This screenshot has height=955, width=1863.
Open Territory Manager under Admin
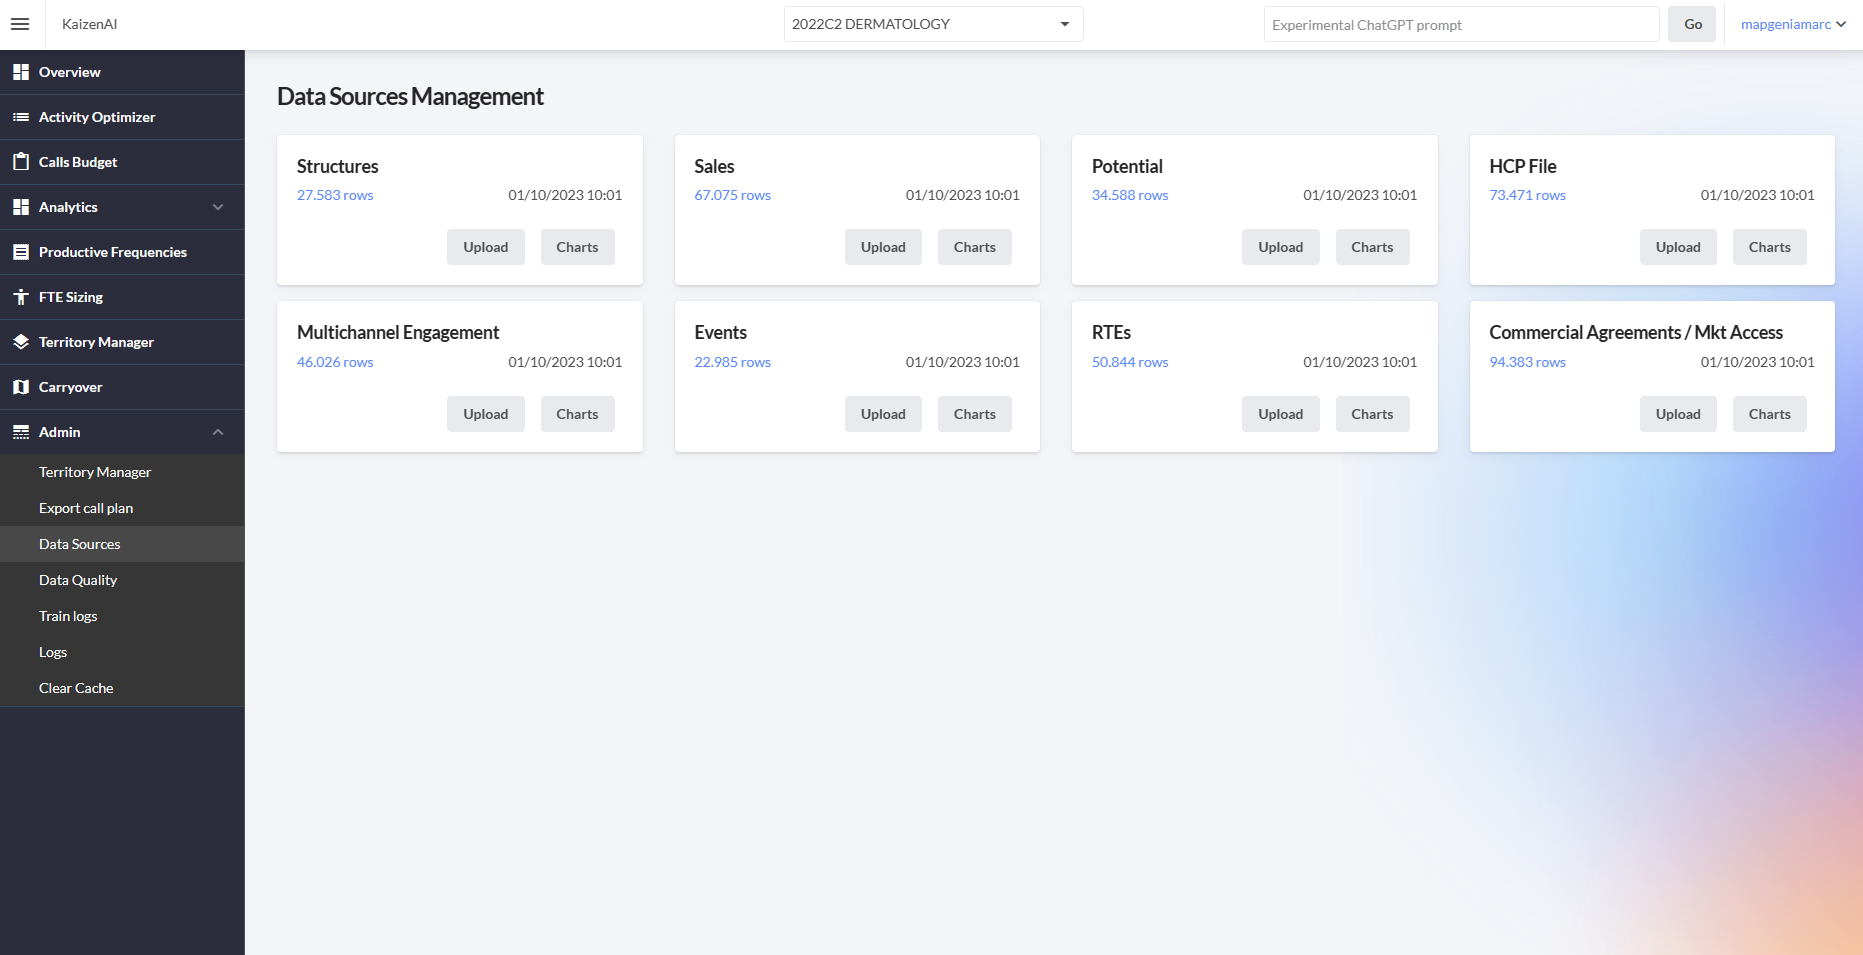tap(122, 472)
